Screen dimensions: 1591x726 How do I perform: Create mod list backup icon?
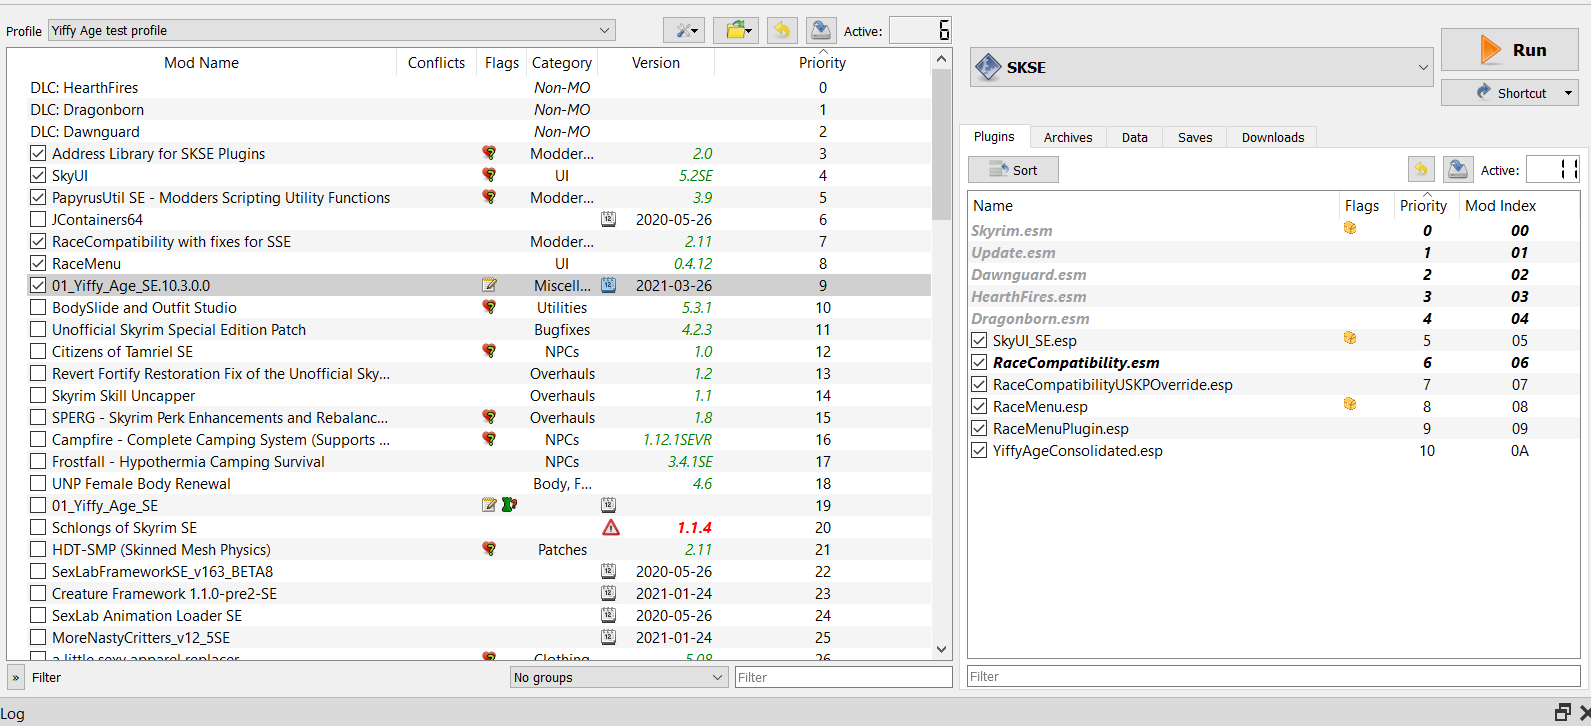[821, 31]
